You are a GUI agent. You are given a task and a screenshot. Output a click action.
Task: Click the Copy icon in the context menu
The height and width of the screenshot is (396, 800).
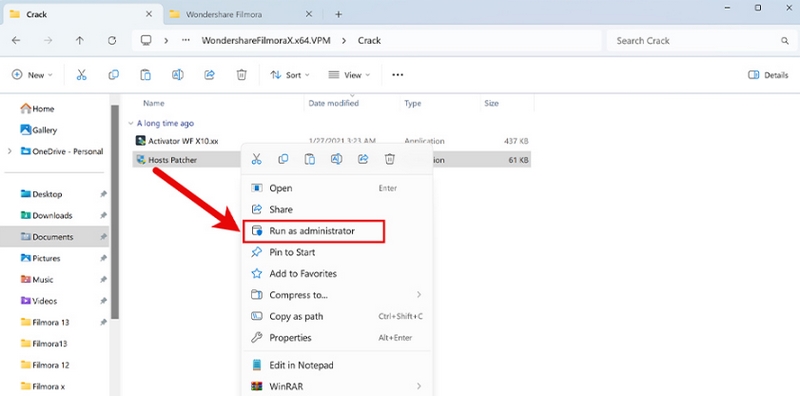pos(283,159)
